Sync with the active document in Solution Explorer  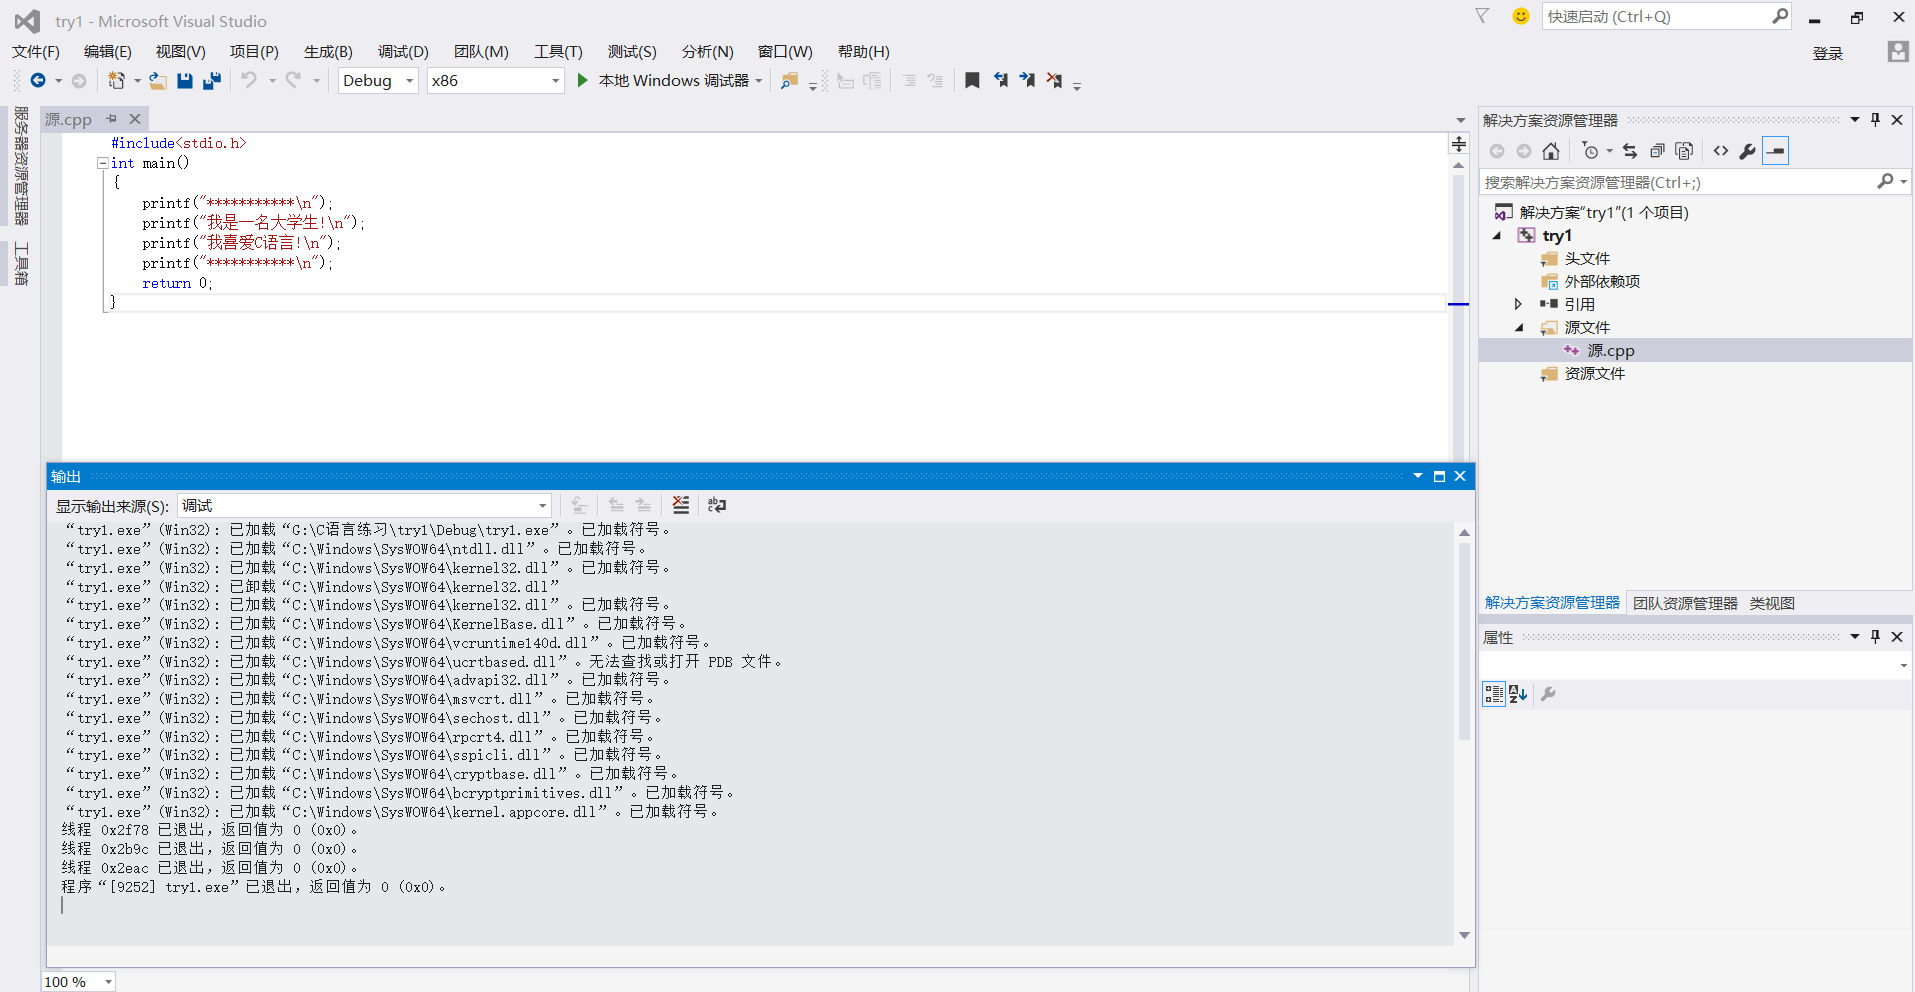tap(1630, 151)
